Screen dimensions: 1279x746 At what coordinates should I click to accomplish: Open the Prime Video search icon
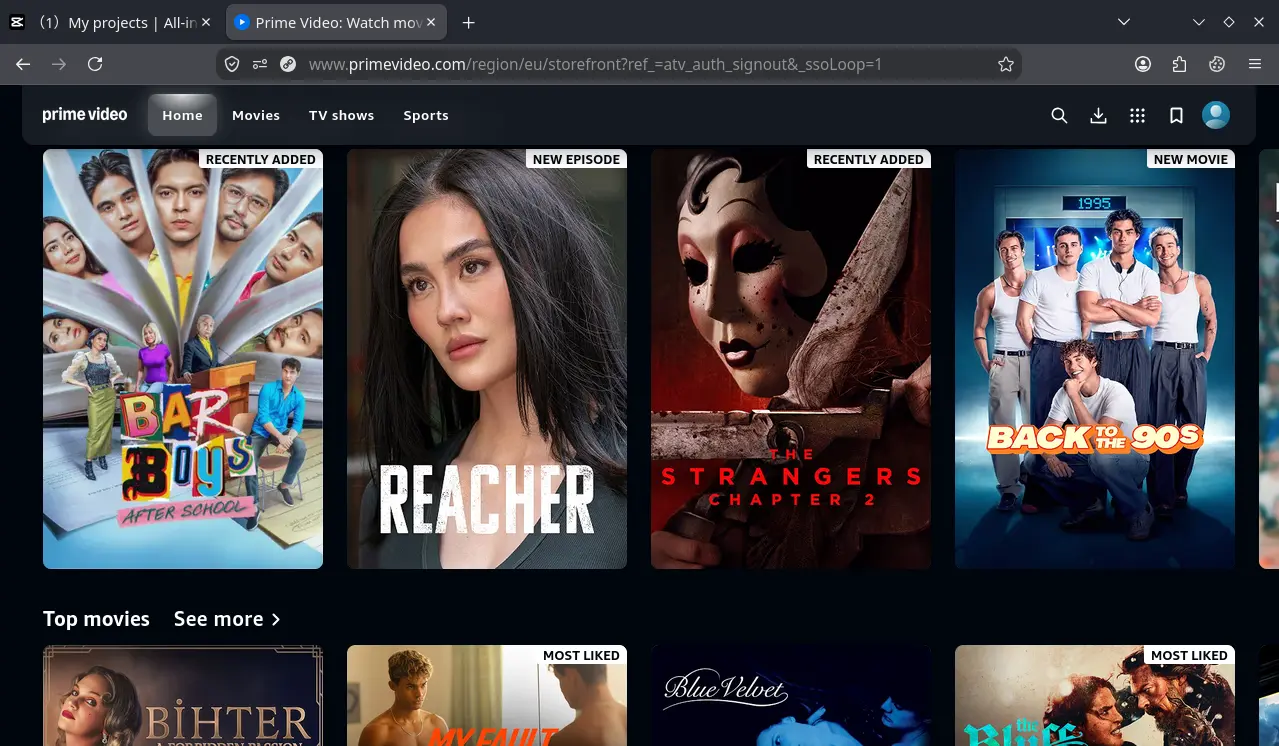tap(1059, 115)
